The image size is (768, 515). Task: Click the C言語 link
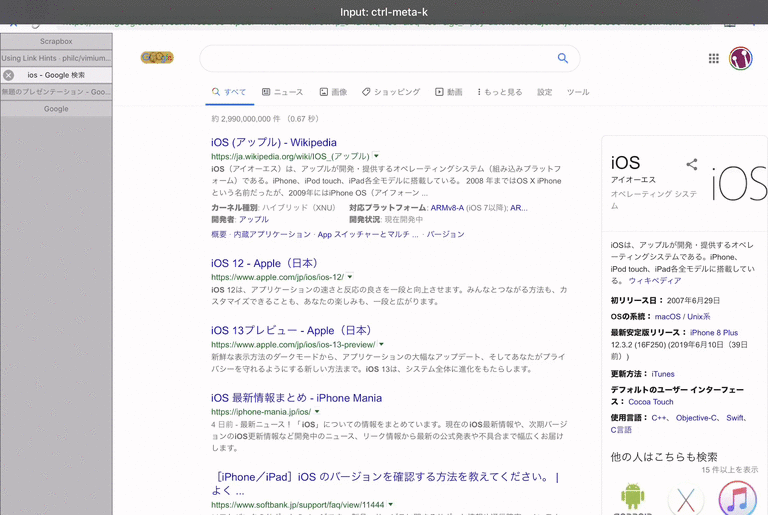click(x=621, y=430)
